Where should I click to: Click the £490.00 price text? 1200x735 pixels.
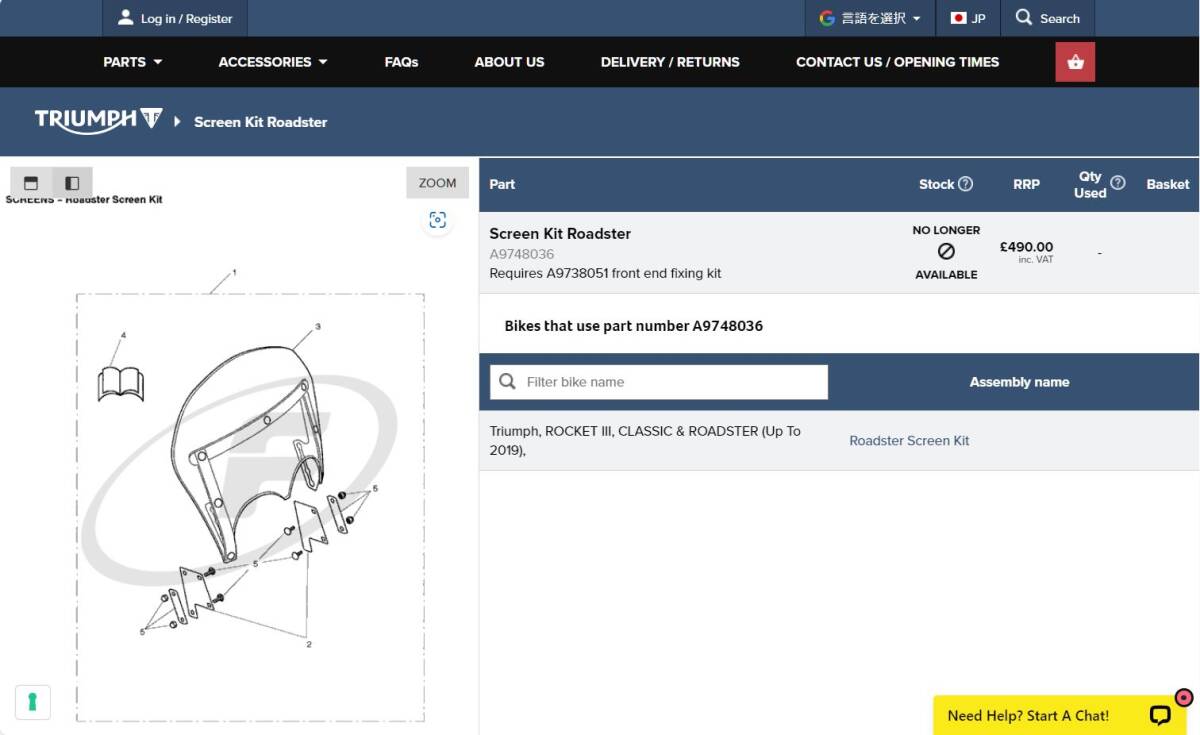(1026, 247)
